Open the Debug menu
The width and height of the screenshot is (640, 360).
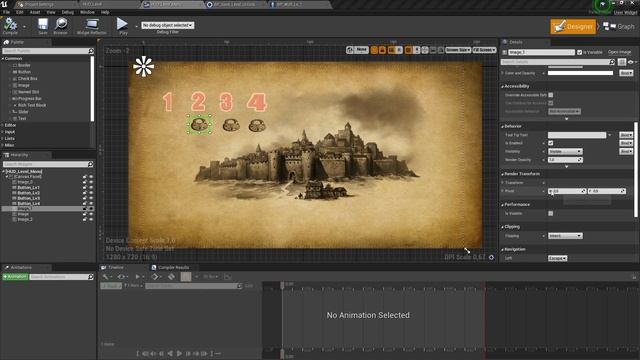tap(67, 12)
